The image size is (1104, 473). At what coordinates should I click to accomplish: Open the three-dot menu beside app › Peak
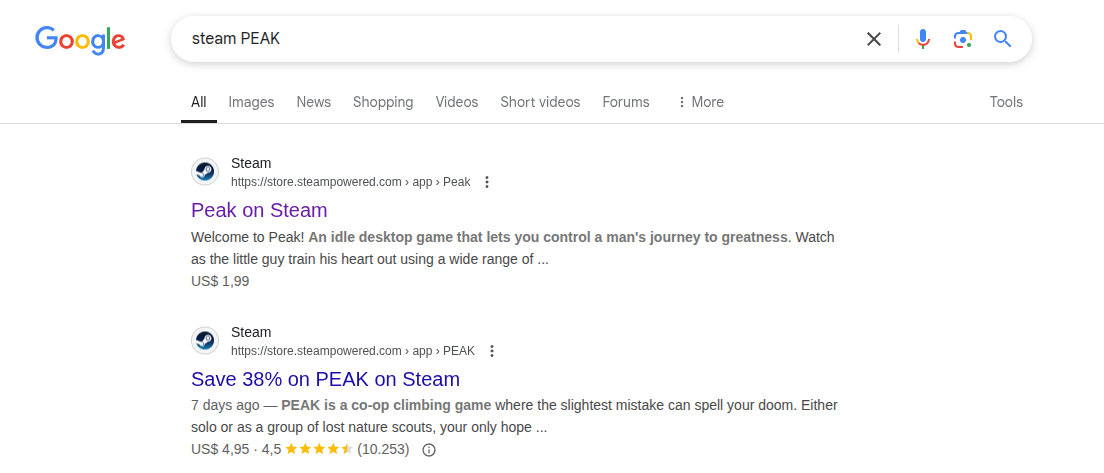(x=486, y=182)
